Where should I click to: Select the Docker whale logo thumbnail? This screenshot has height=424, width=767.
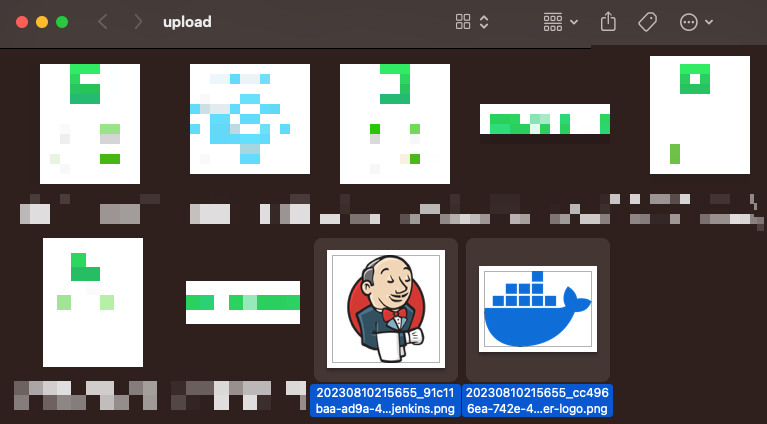[x=538, y=309]
